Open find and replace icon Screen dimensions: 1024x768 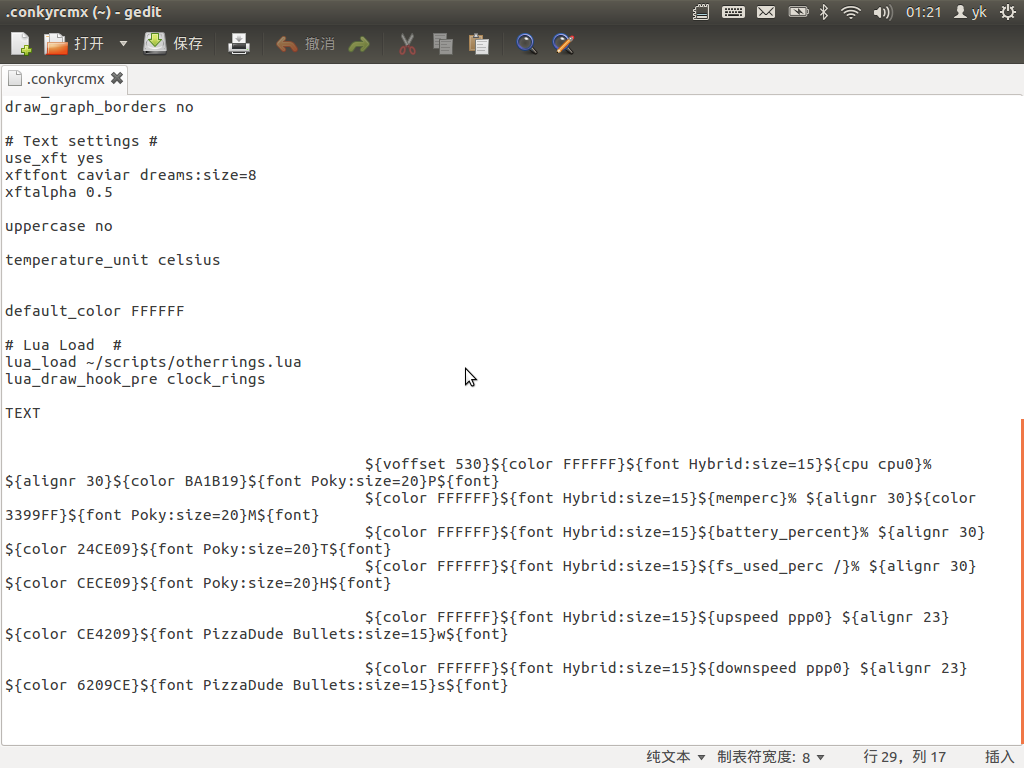tap(563, 44)
